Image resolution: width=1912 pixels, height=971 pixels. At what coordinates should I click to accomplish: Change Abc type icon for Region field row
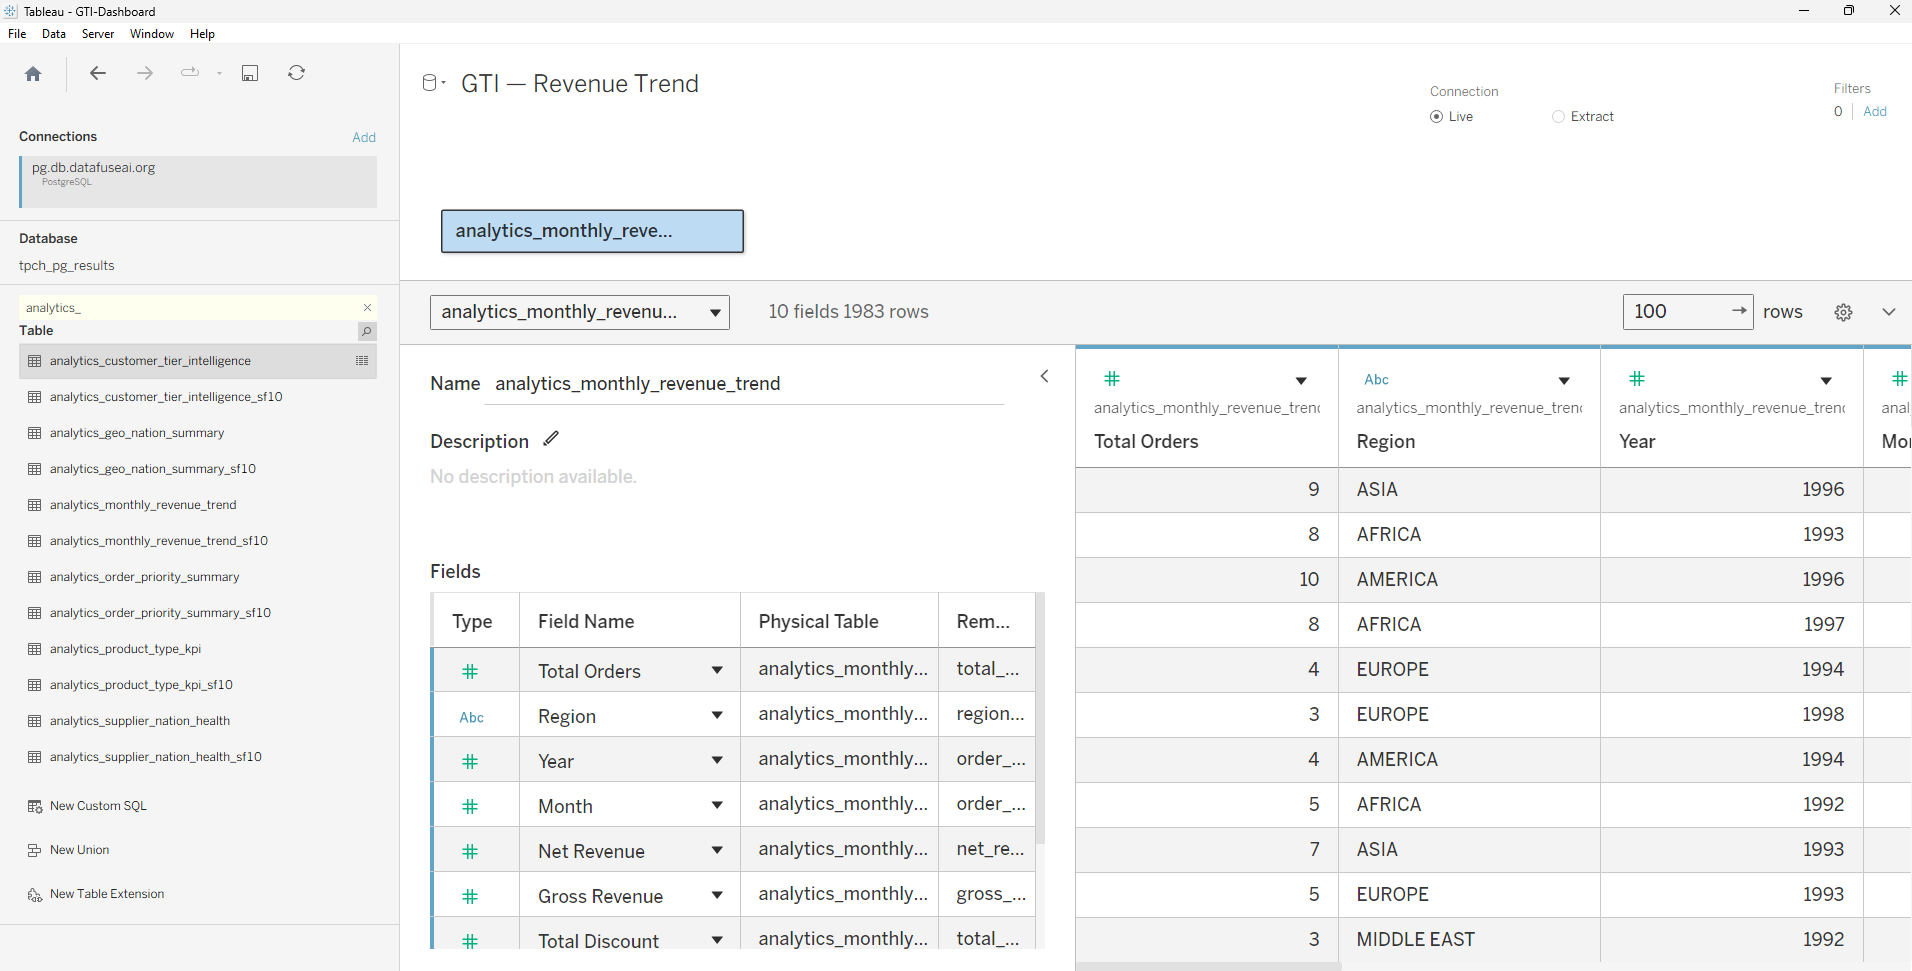click(471, 717)
